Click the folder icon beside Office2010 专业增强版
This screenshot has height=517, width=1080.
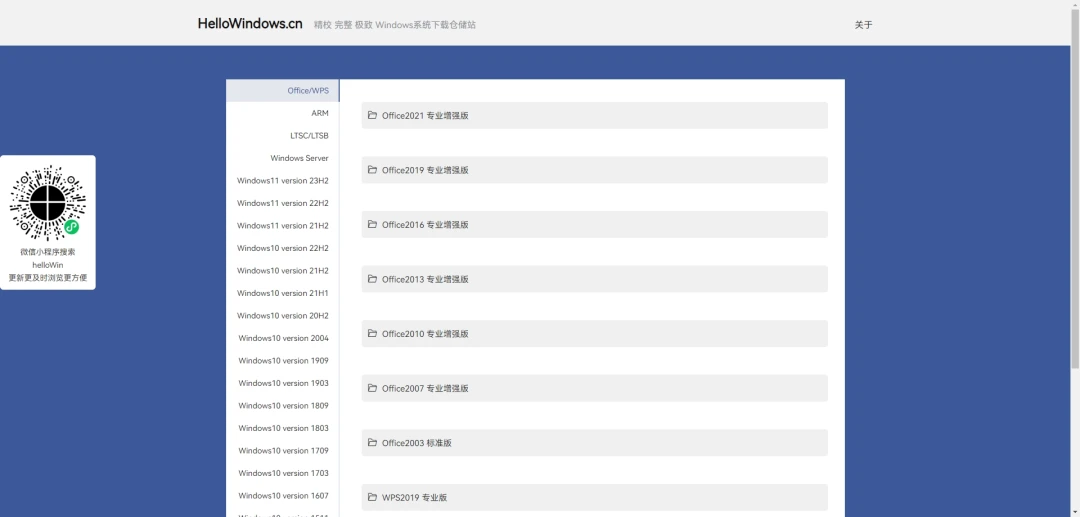(373, 333)
